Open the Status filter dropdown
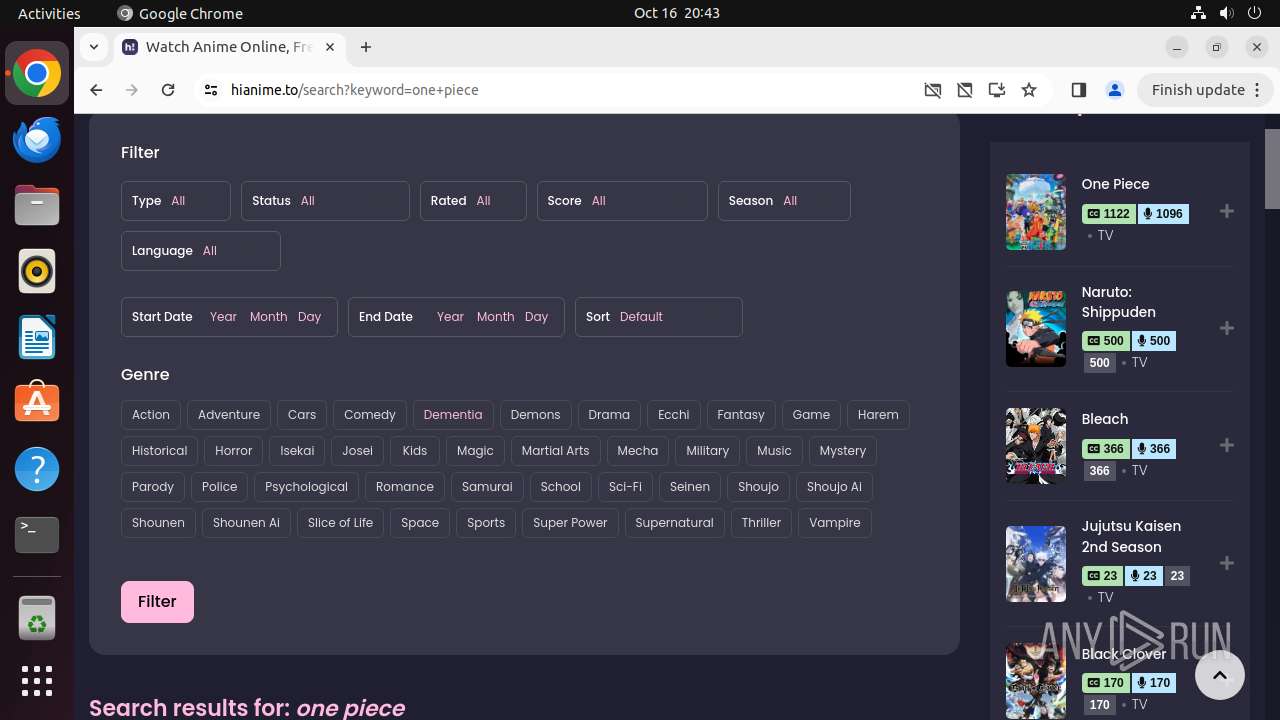The image size is (1280, 720). pyautogui.click(x=325, y=201)
